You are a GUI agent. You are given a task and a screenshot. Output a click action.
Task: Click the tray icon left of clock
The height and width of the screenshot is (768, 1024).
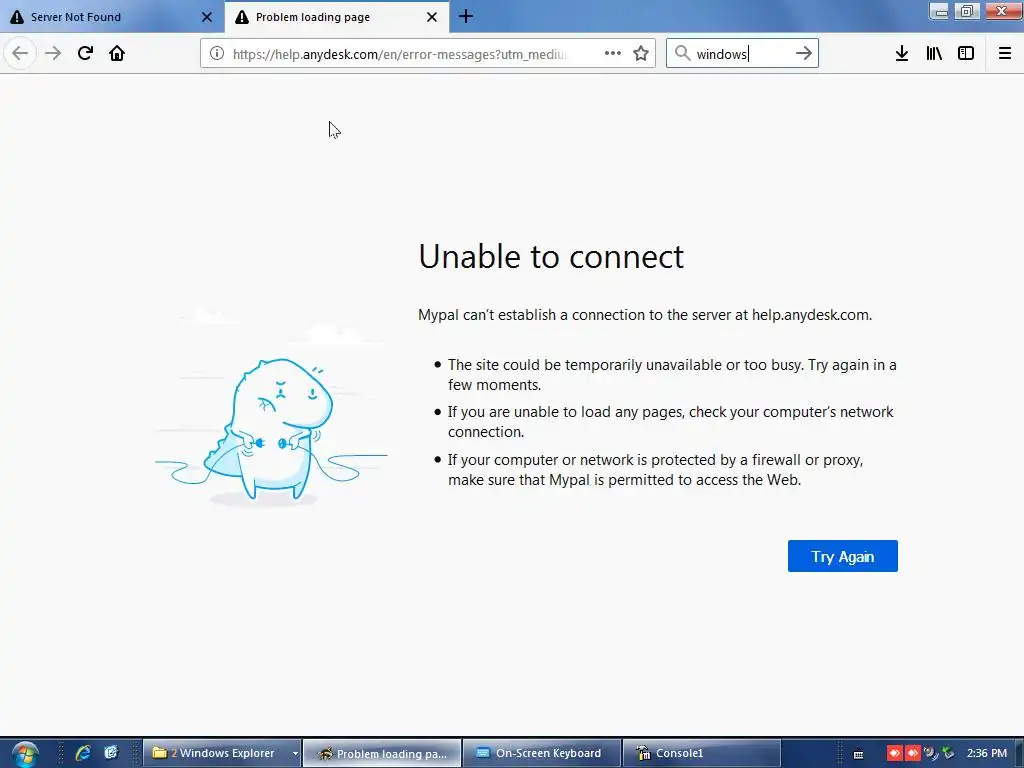(x=948, y=754)
